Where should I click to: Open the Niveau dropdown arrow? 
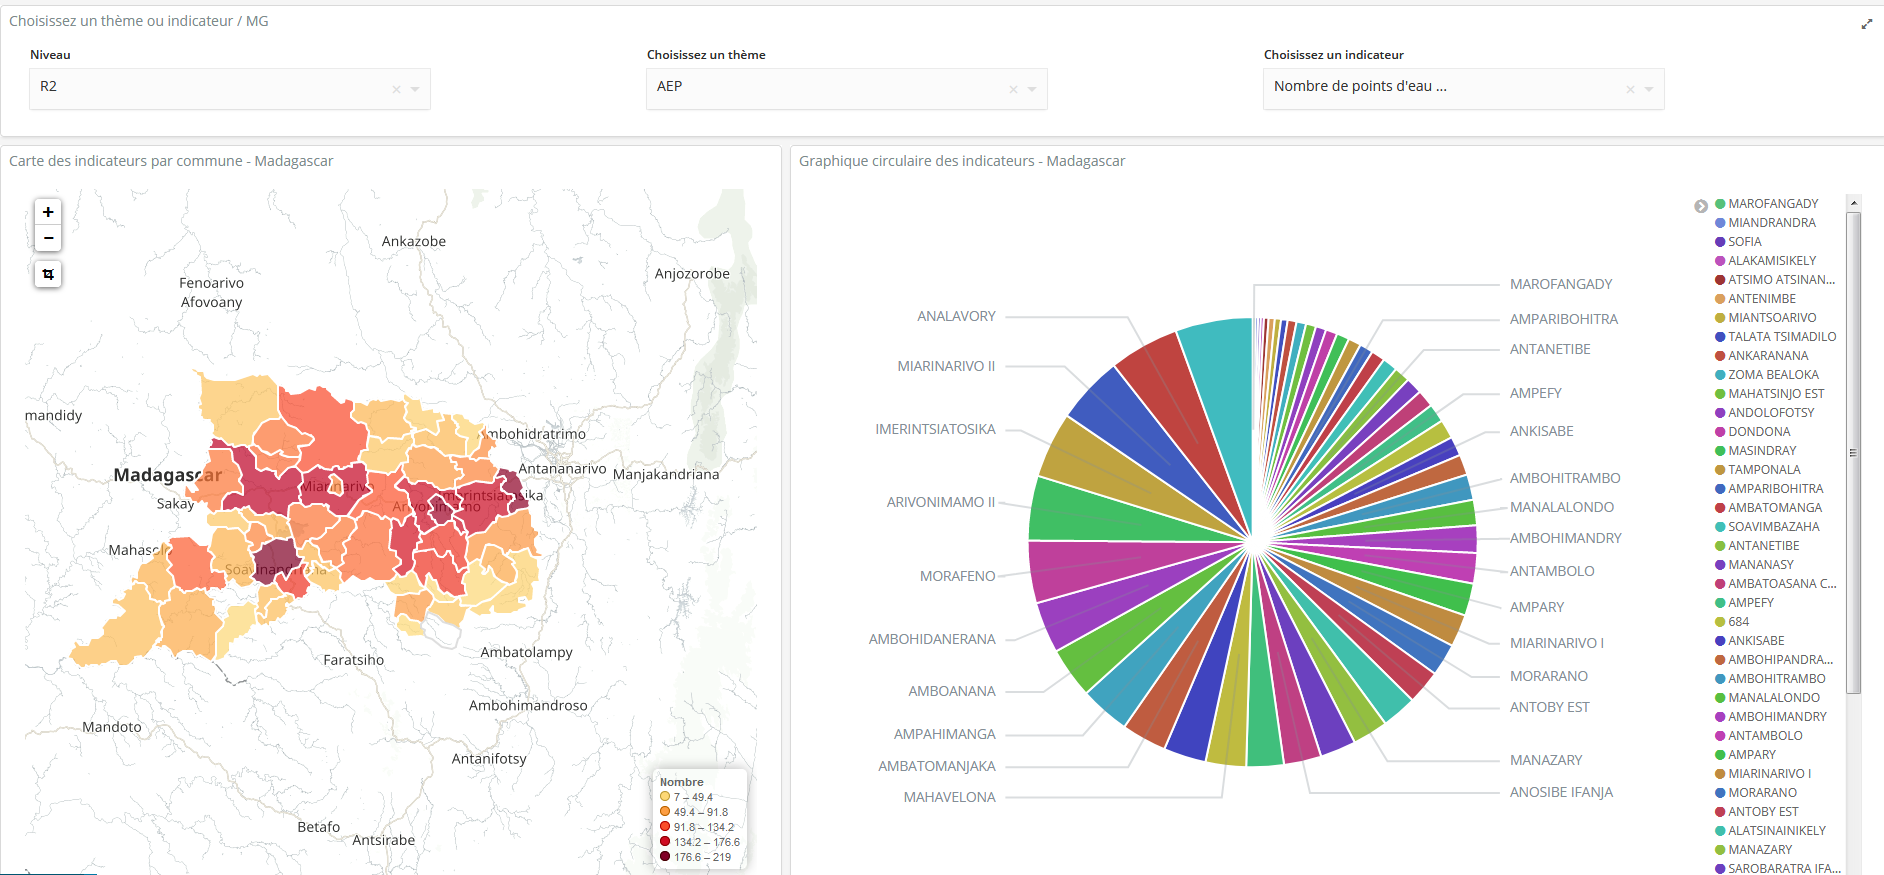[x=415, y=90]
